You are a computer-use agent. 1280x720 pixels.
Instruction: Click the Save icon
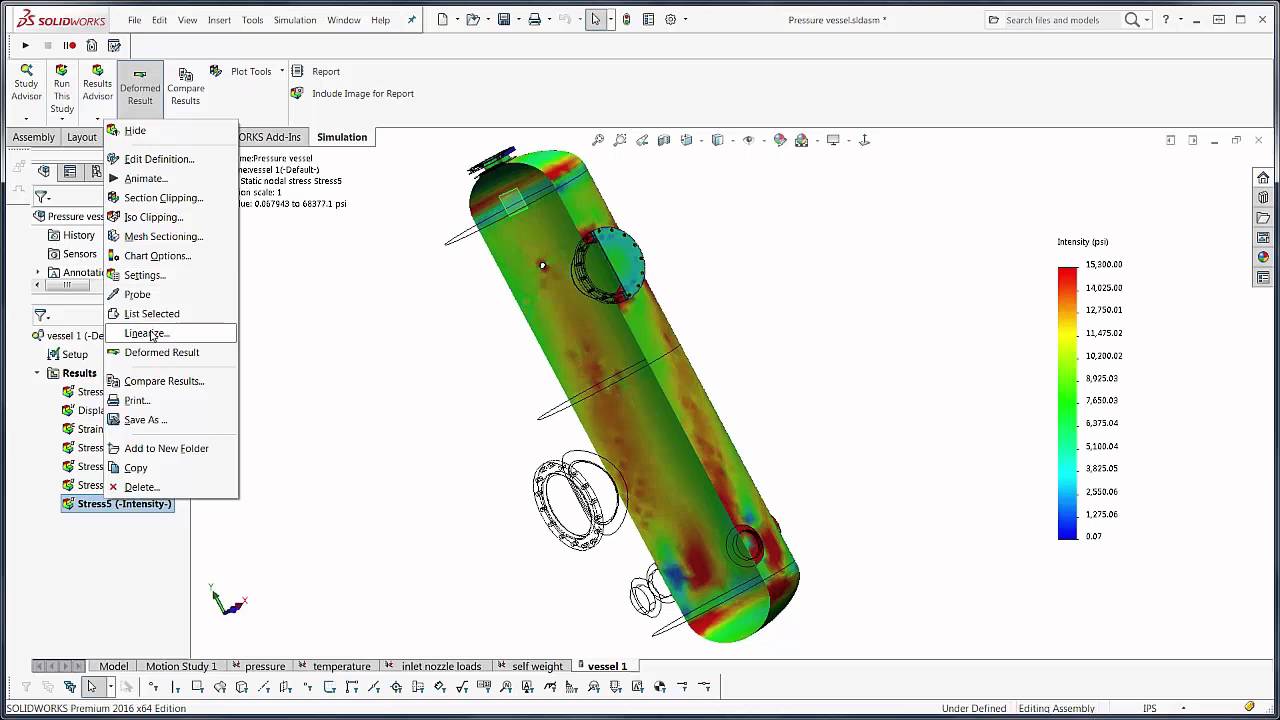[504, 19]
